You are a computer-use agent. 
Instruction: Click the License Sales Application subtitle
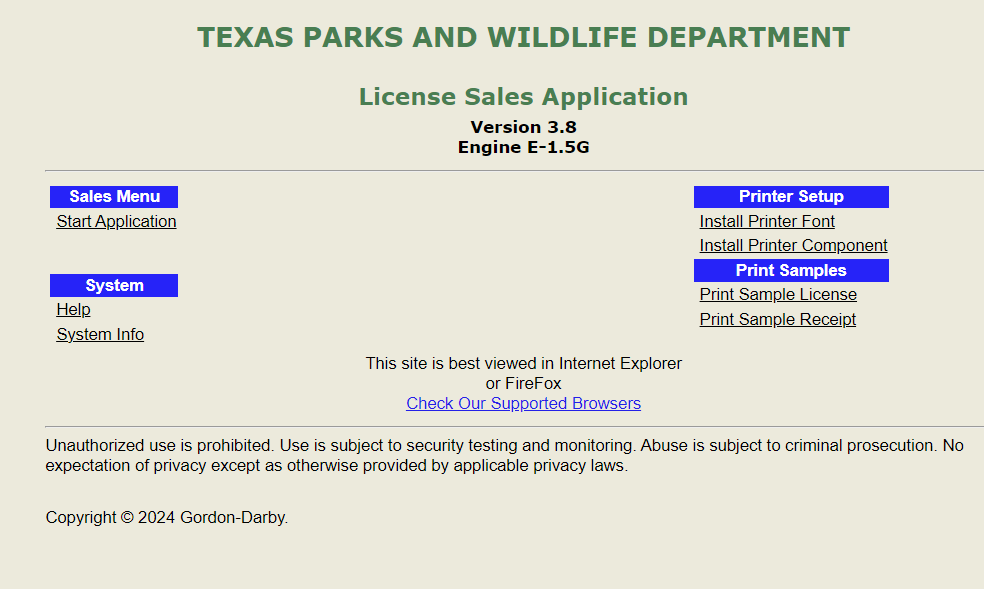523,97
